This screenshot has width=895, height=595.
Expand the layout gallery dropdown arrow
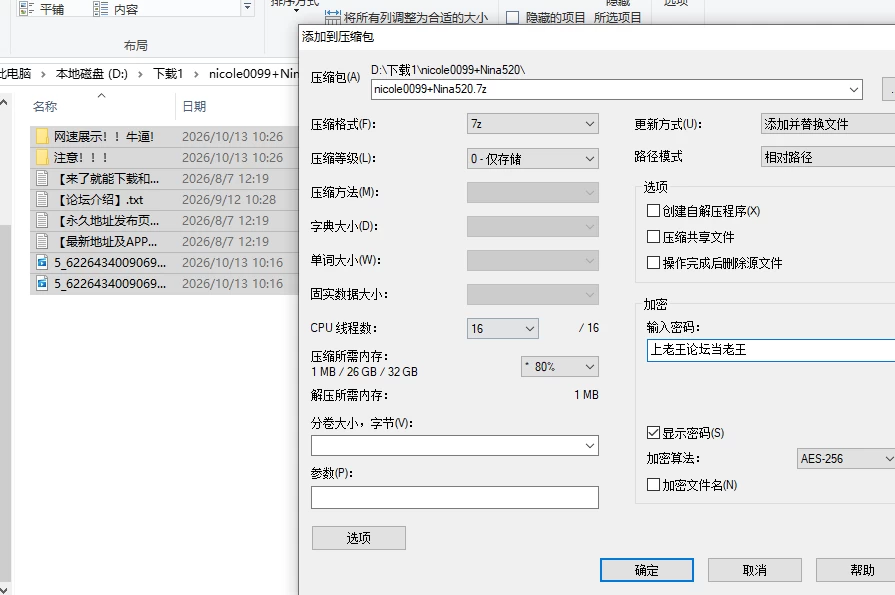[248, 7]
